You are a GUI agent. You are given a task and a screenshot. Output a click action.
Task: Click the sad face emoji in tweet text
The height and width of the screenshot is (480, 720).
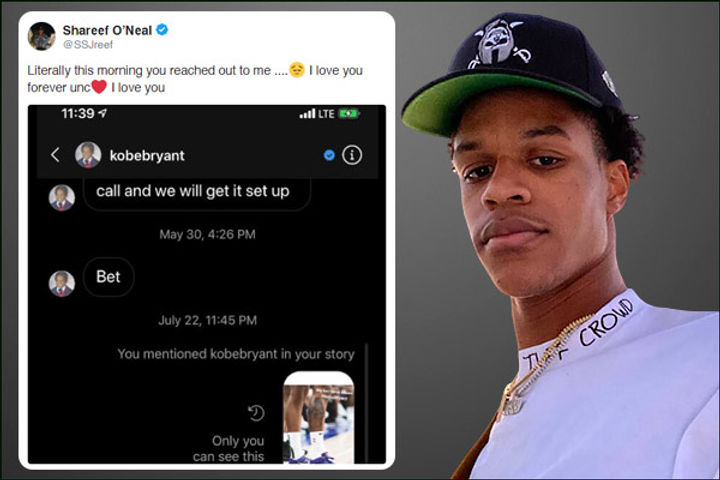click(297, 69)
